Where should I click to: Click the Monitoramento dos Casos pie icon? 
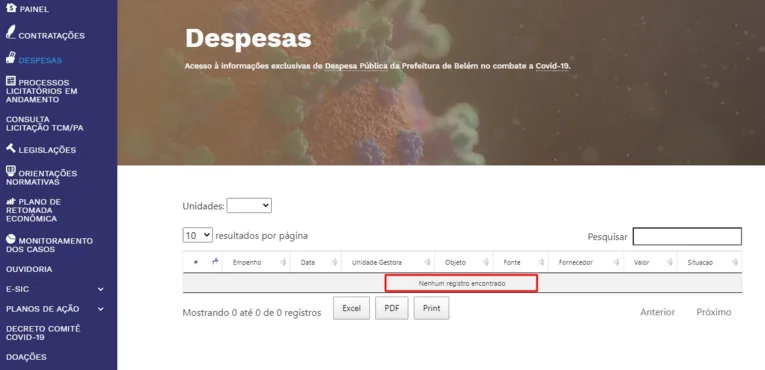[11, 239]
